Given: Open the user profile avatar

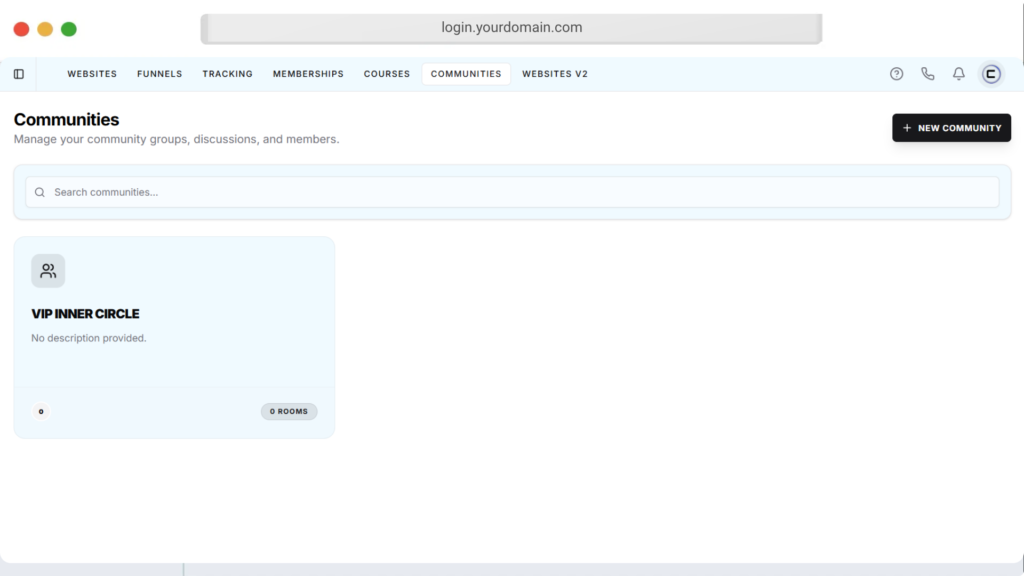Looking at the screenshot, I should 991,74.
